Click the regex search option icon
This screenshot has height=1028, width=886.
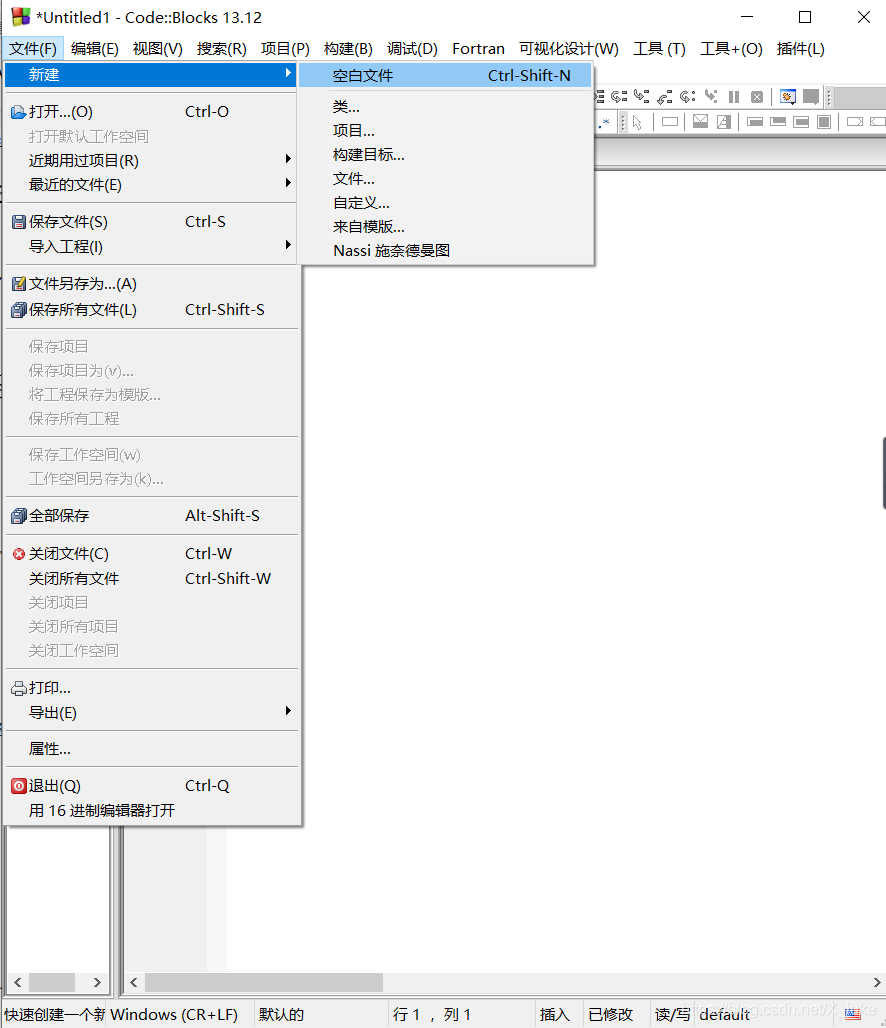click(x=603, y=123)
